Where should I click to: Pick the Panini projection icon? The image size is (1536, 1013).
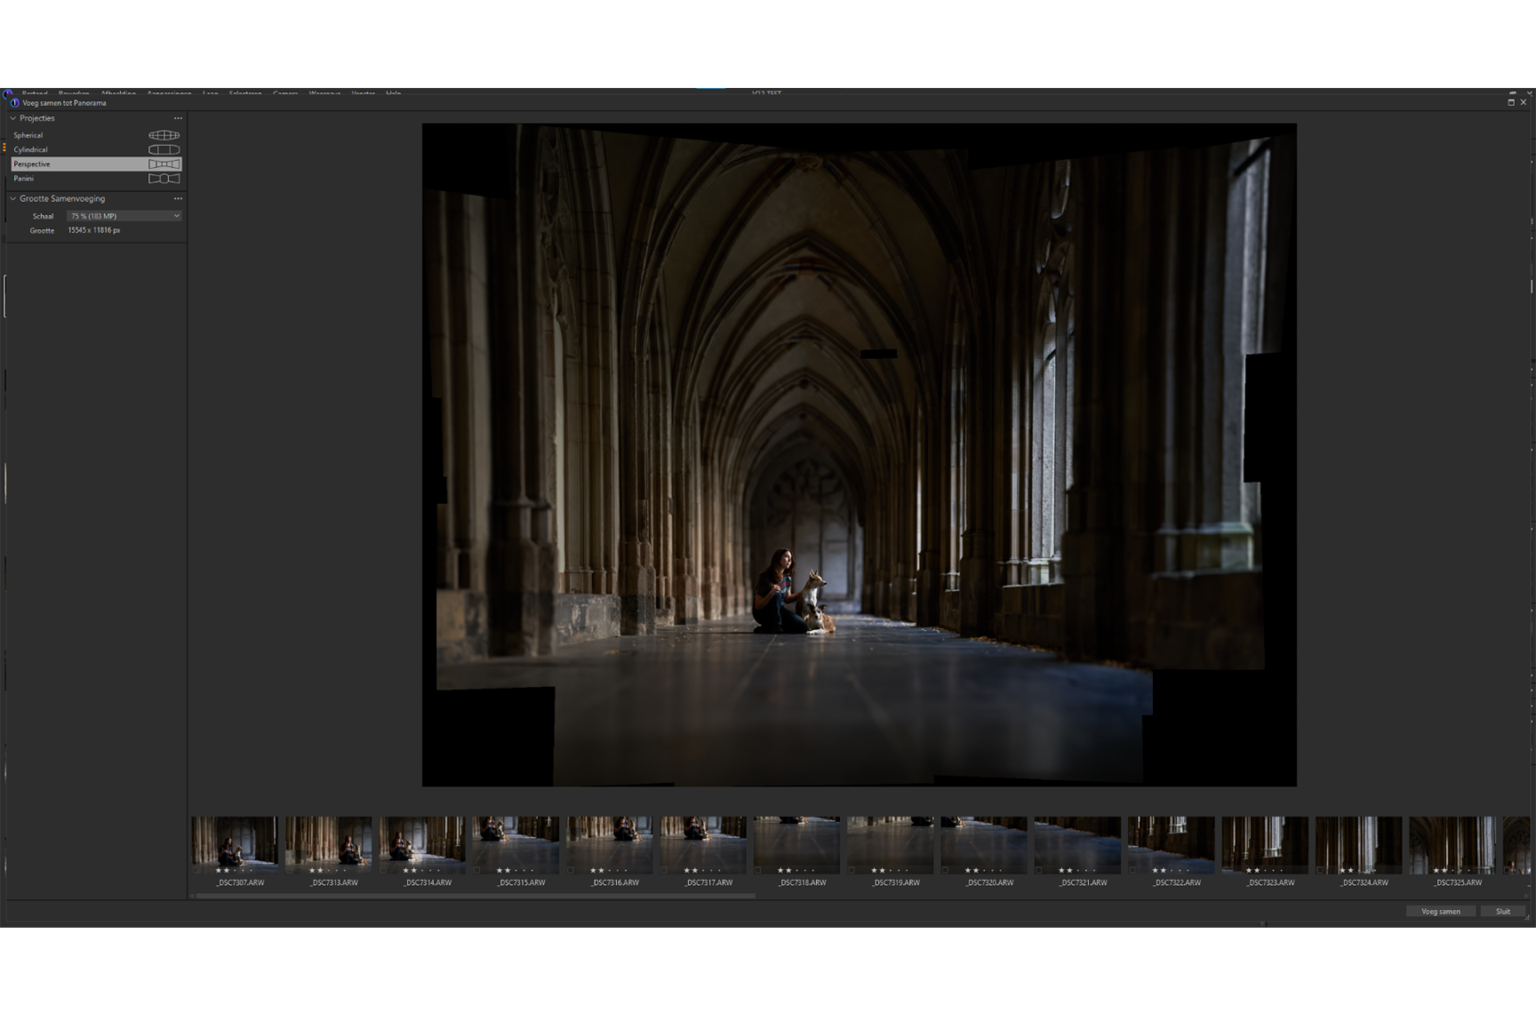point(164,179)
